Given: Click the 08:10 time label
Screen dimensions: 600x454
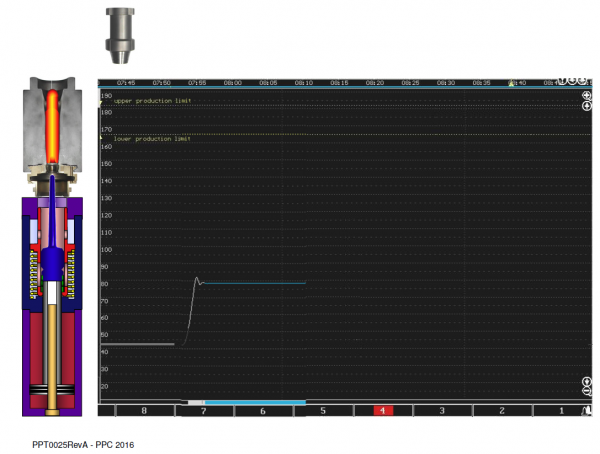Looking at the screenshot, I should pyautogui.click(x=304, y=83).
